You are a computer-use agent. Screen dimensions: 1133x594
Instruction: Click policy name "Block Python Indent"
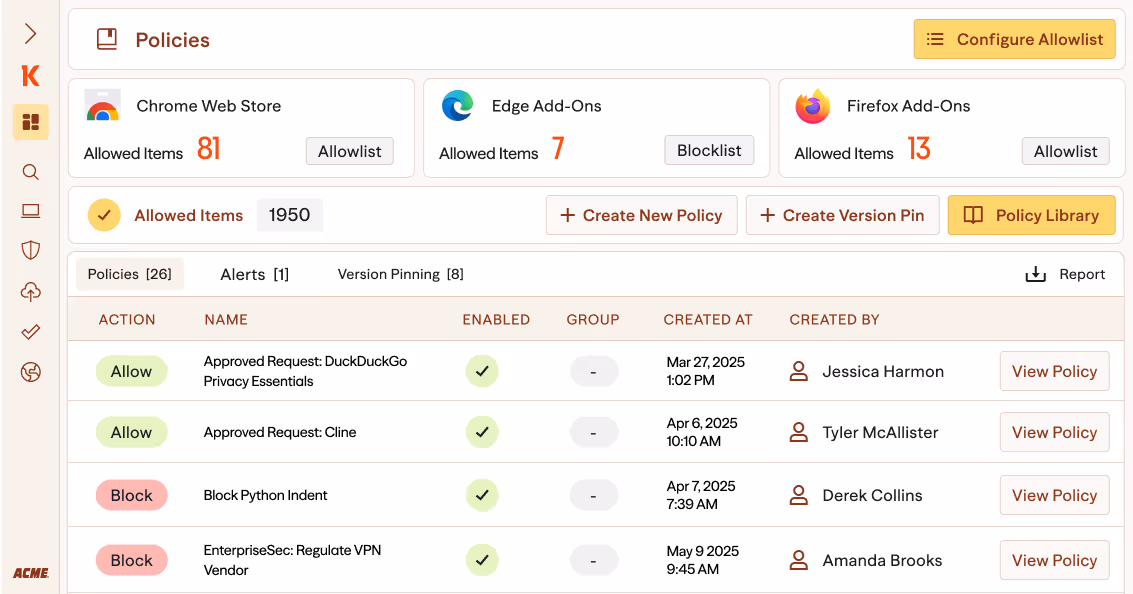[x=265, y=495]
